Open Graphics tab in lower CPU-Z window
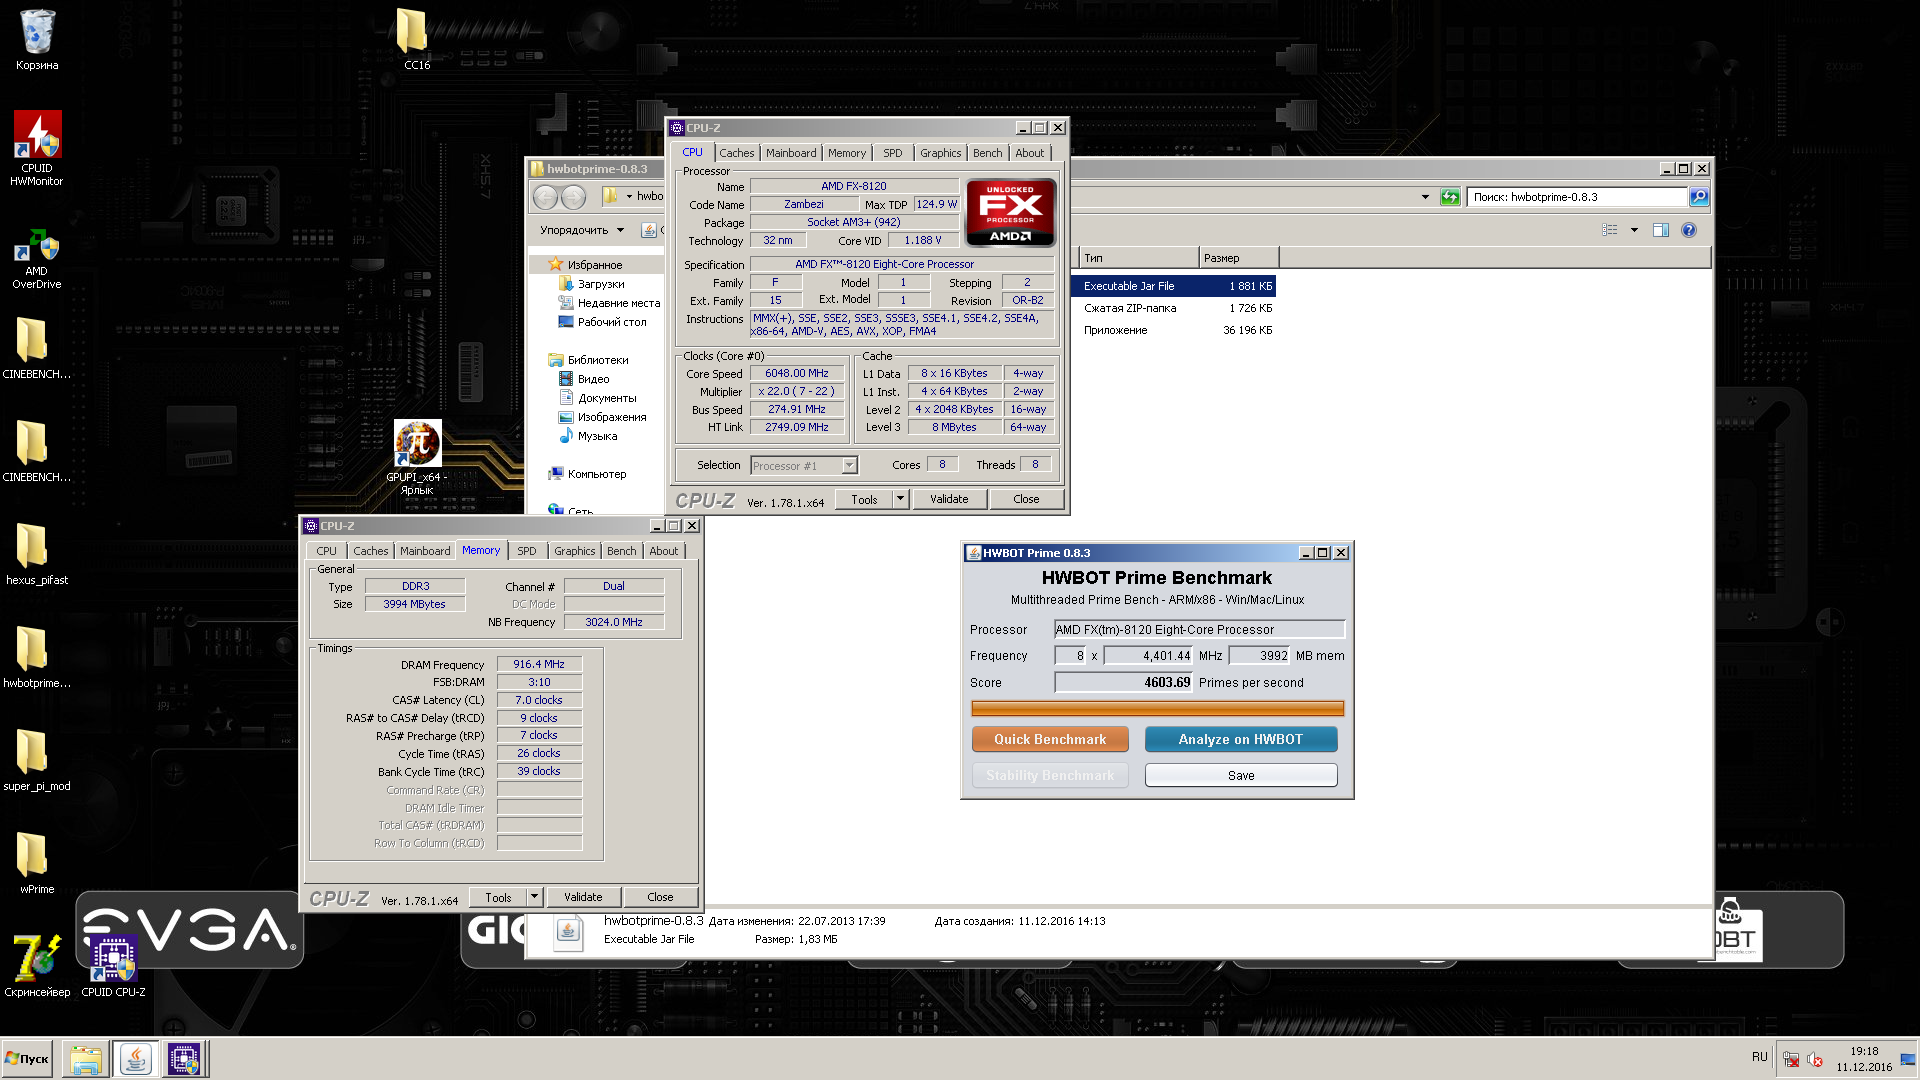 [x=574, y=551]
